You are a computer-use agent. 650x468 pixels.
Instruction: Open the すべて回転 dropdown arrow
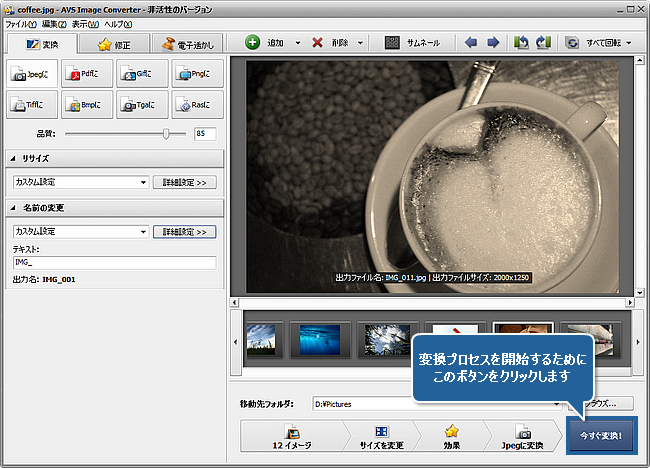(629, 43)
